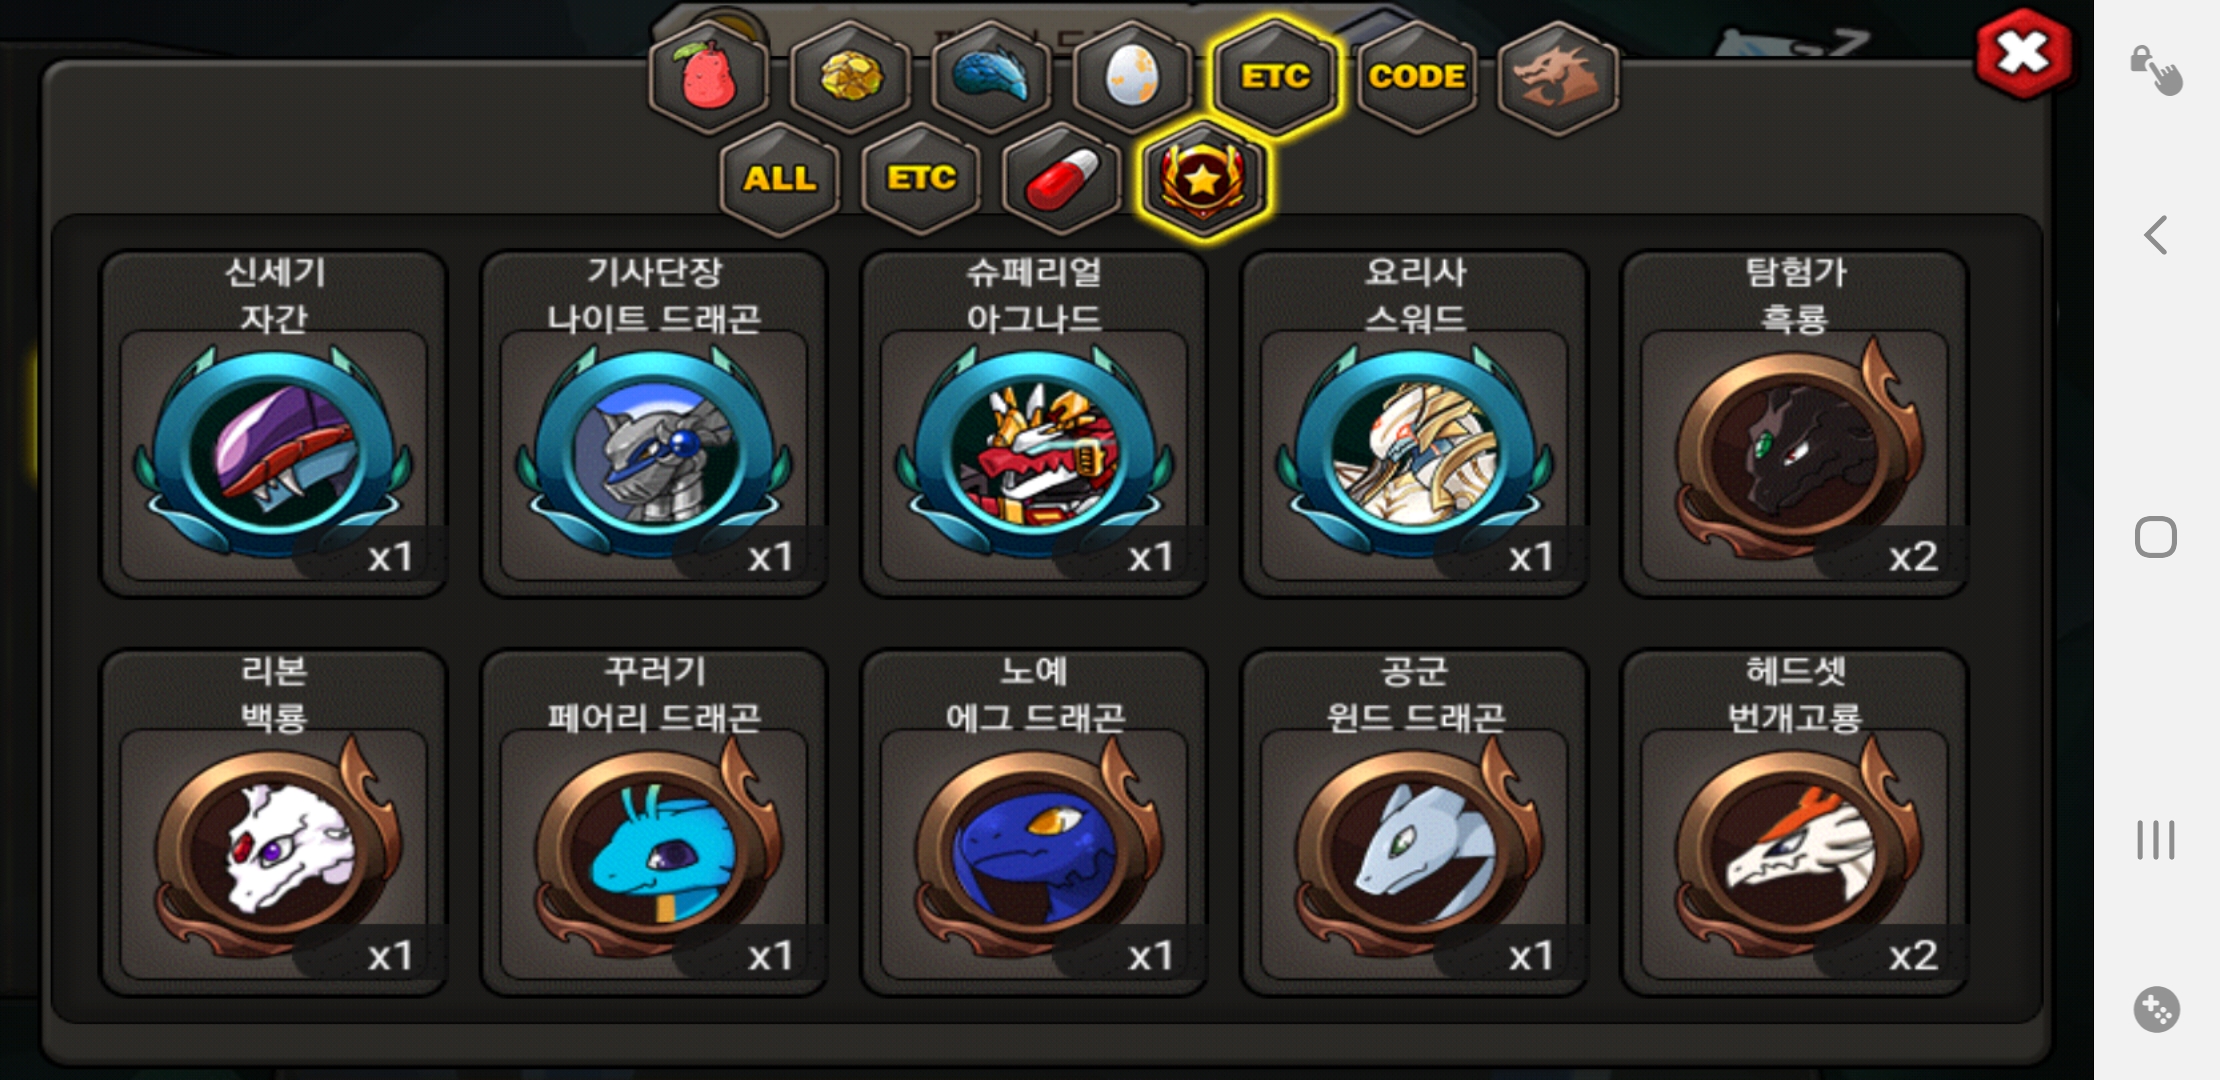Open the dragon head category tab
The width and height of the screenshot is (2220, 1080).
[1558, 77]
